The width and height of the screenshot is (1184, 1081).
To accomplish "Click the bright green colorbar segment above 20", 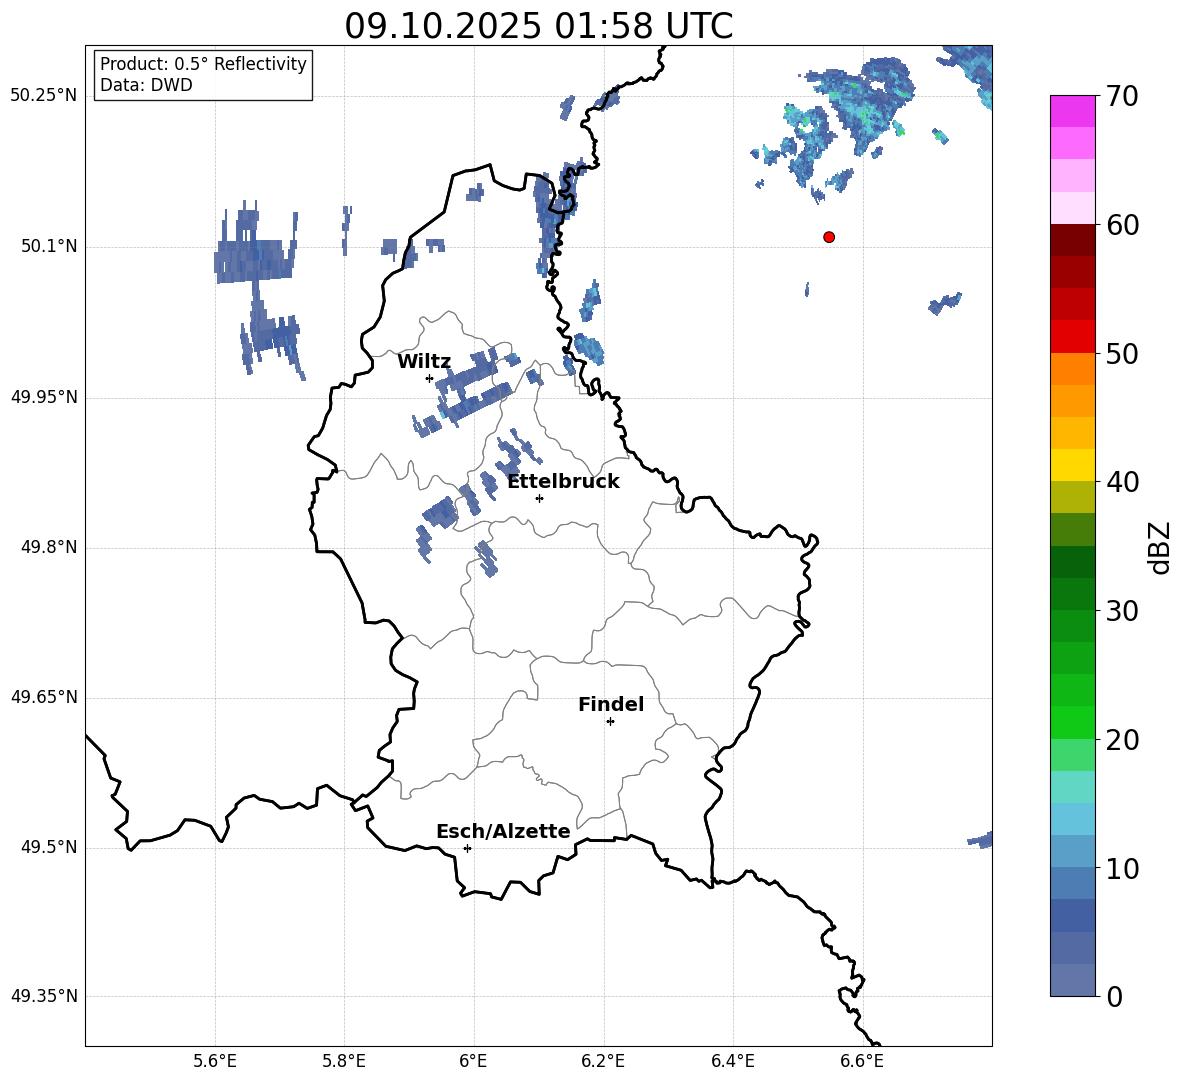I will [1072, 722].
